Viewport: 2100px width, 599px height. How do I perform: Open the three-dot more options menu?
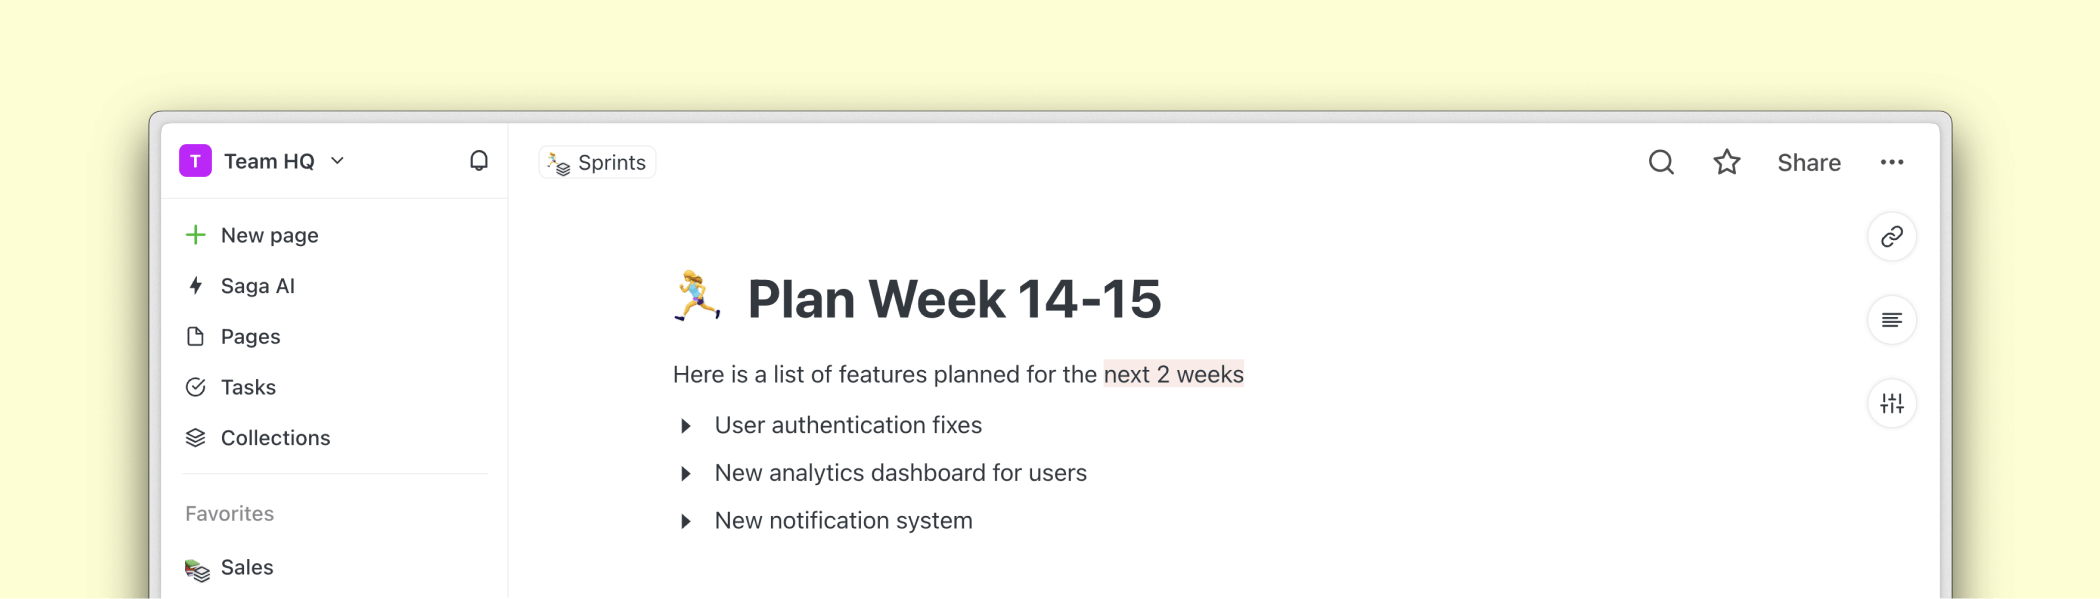point(1891,162)
